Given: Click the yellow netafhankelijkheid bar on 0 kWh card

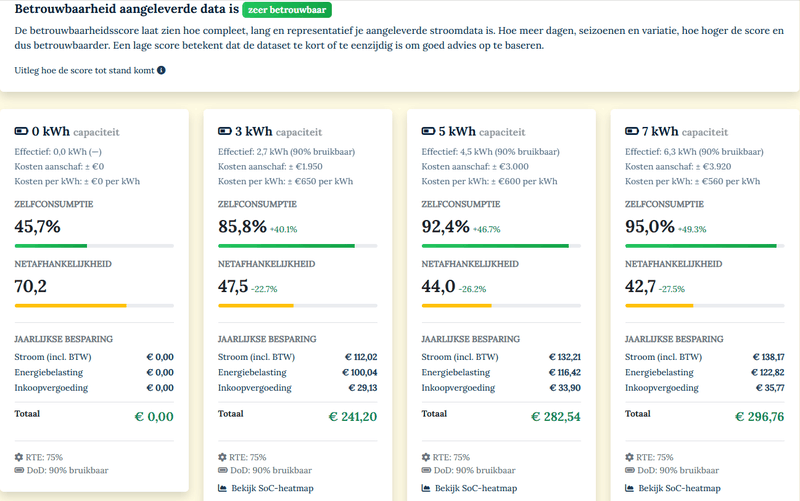Looking at the screenshot, I should (94, 305).
